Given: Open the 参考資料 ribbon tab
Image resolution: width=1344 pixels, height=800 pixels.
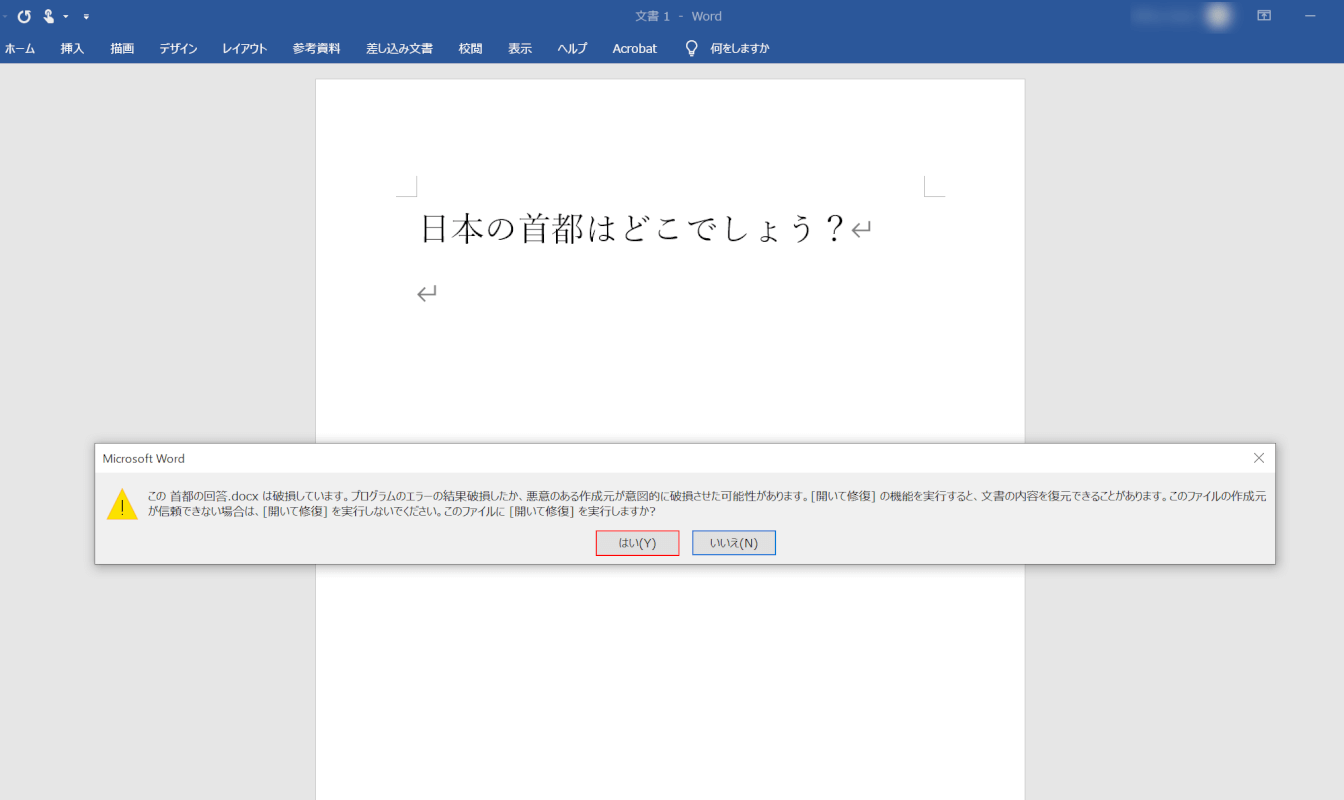Looking at the screenshot, I should coord(316,48).
